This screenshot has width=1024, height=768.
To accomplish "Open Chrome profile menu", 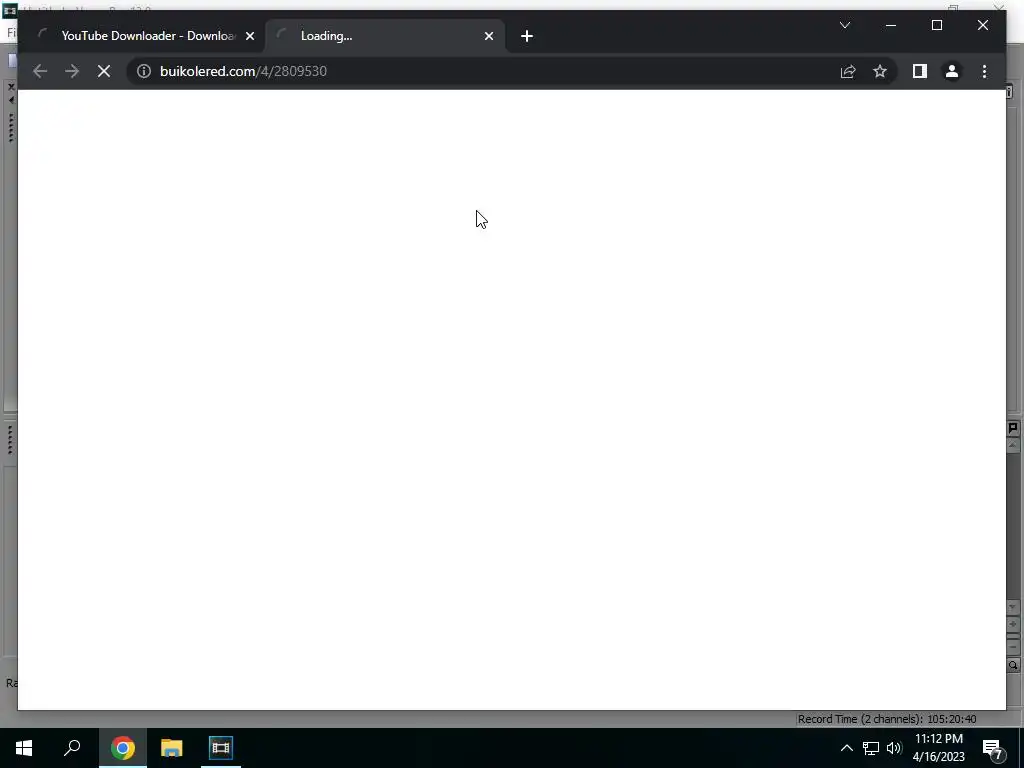I will click(952, 71).
